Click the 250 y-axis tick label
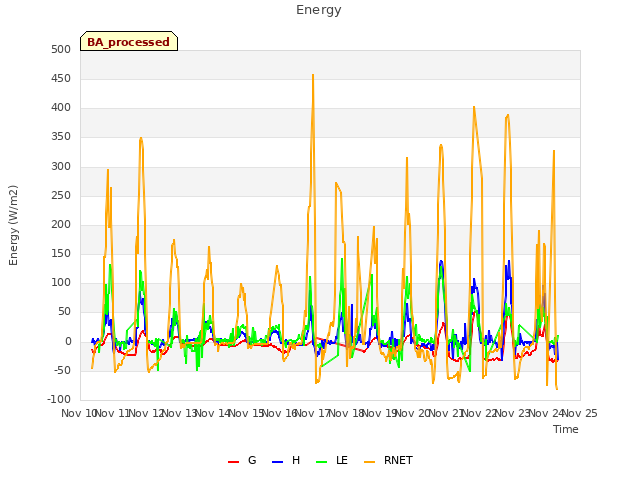The height and width of the screenshot is (480, 640). point(61,195)
